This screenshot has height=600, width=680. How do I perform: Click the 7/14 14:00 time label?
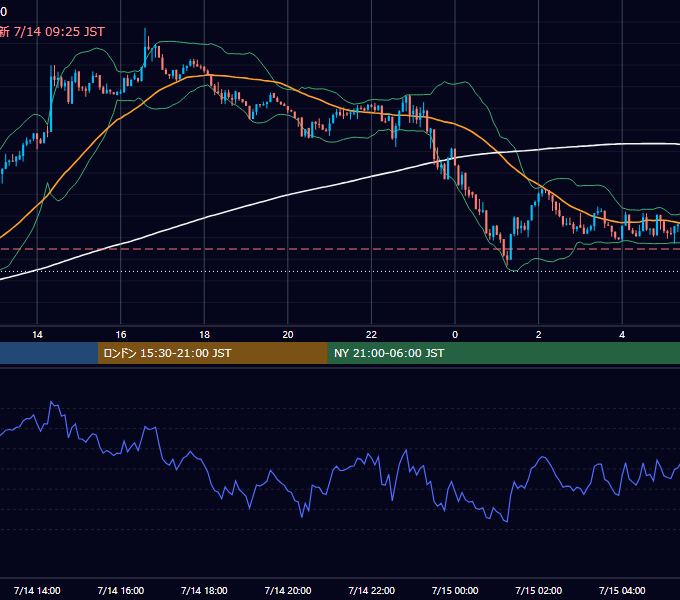click(37, 590)
